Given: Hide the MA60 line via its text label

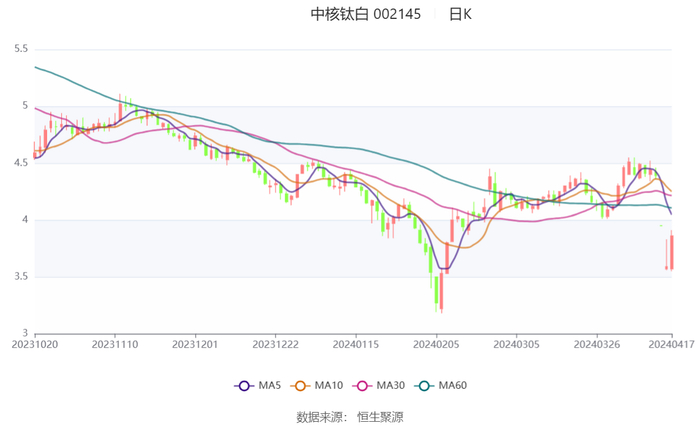Looking at the screenshot, I should click(x=452, y=386).
